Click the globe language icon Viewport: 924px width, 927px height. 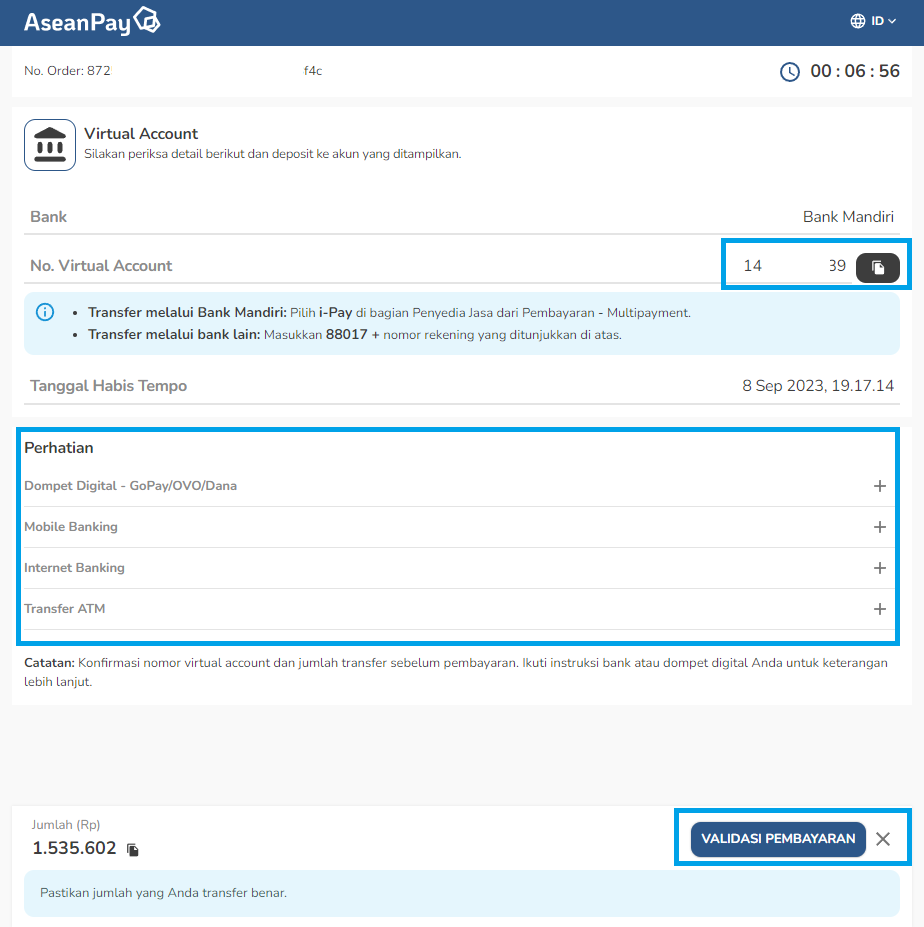[858, 21]
